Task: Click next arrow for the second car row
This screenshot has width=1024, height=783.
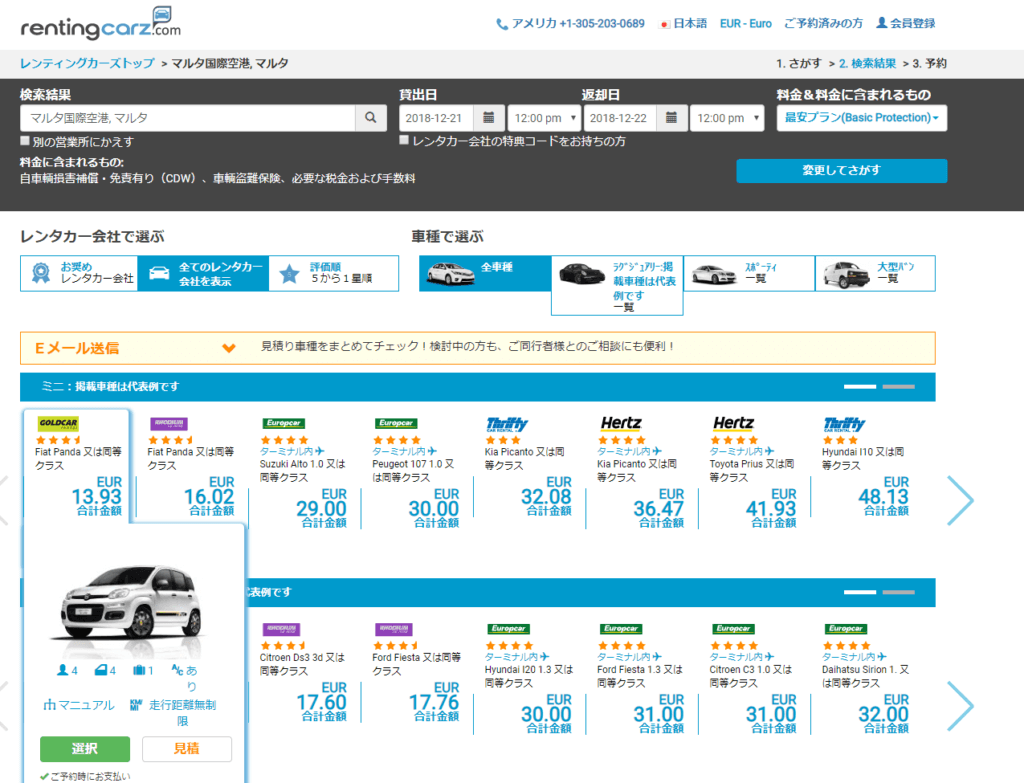Action: coord(960,705)
